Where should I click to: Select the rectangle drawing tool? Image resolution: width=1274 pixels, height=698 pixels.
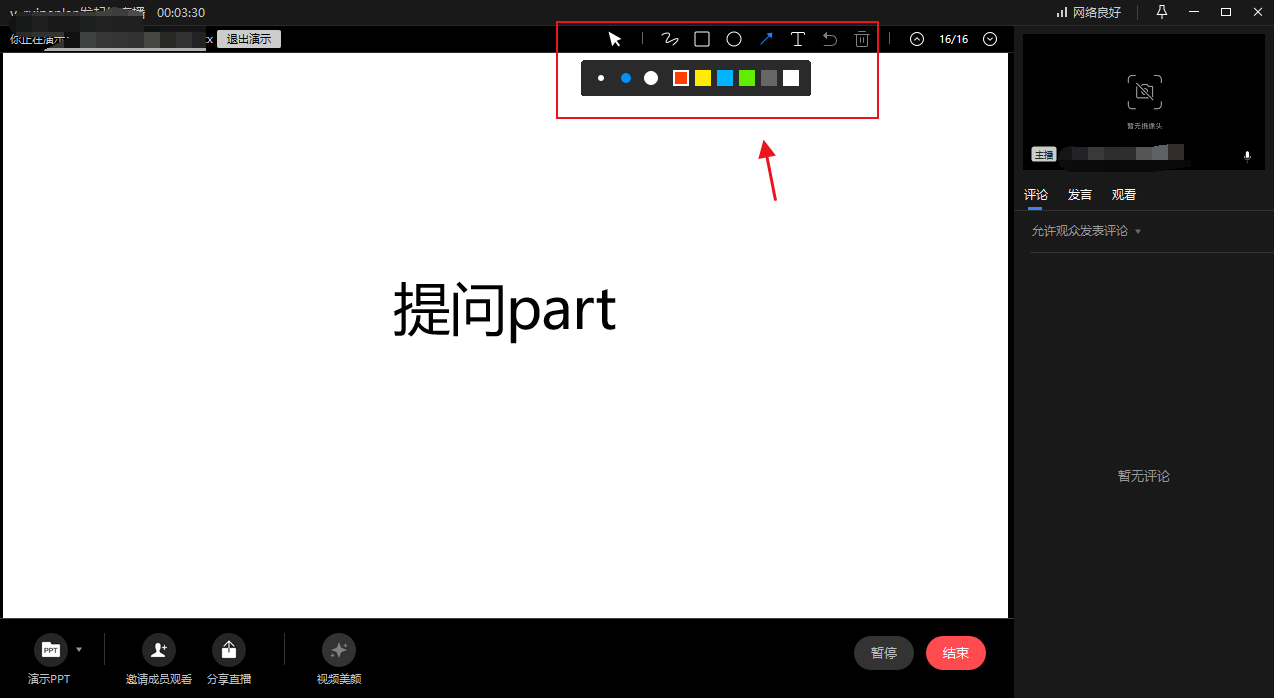point(701,38)
